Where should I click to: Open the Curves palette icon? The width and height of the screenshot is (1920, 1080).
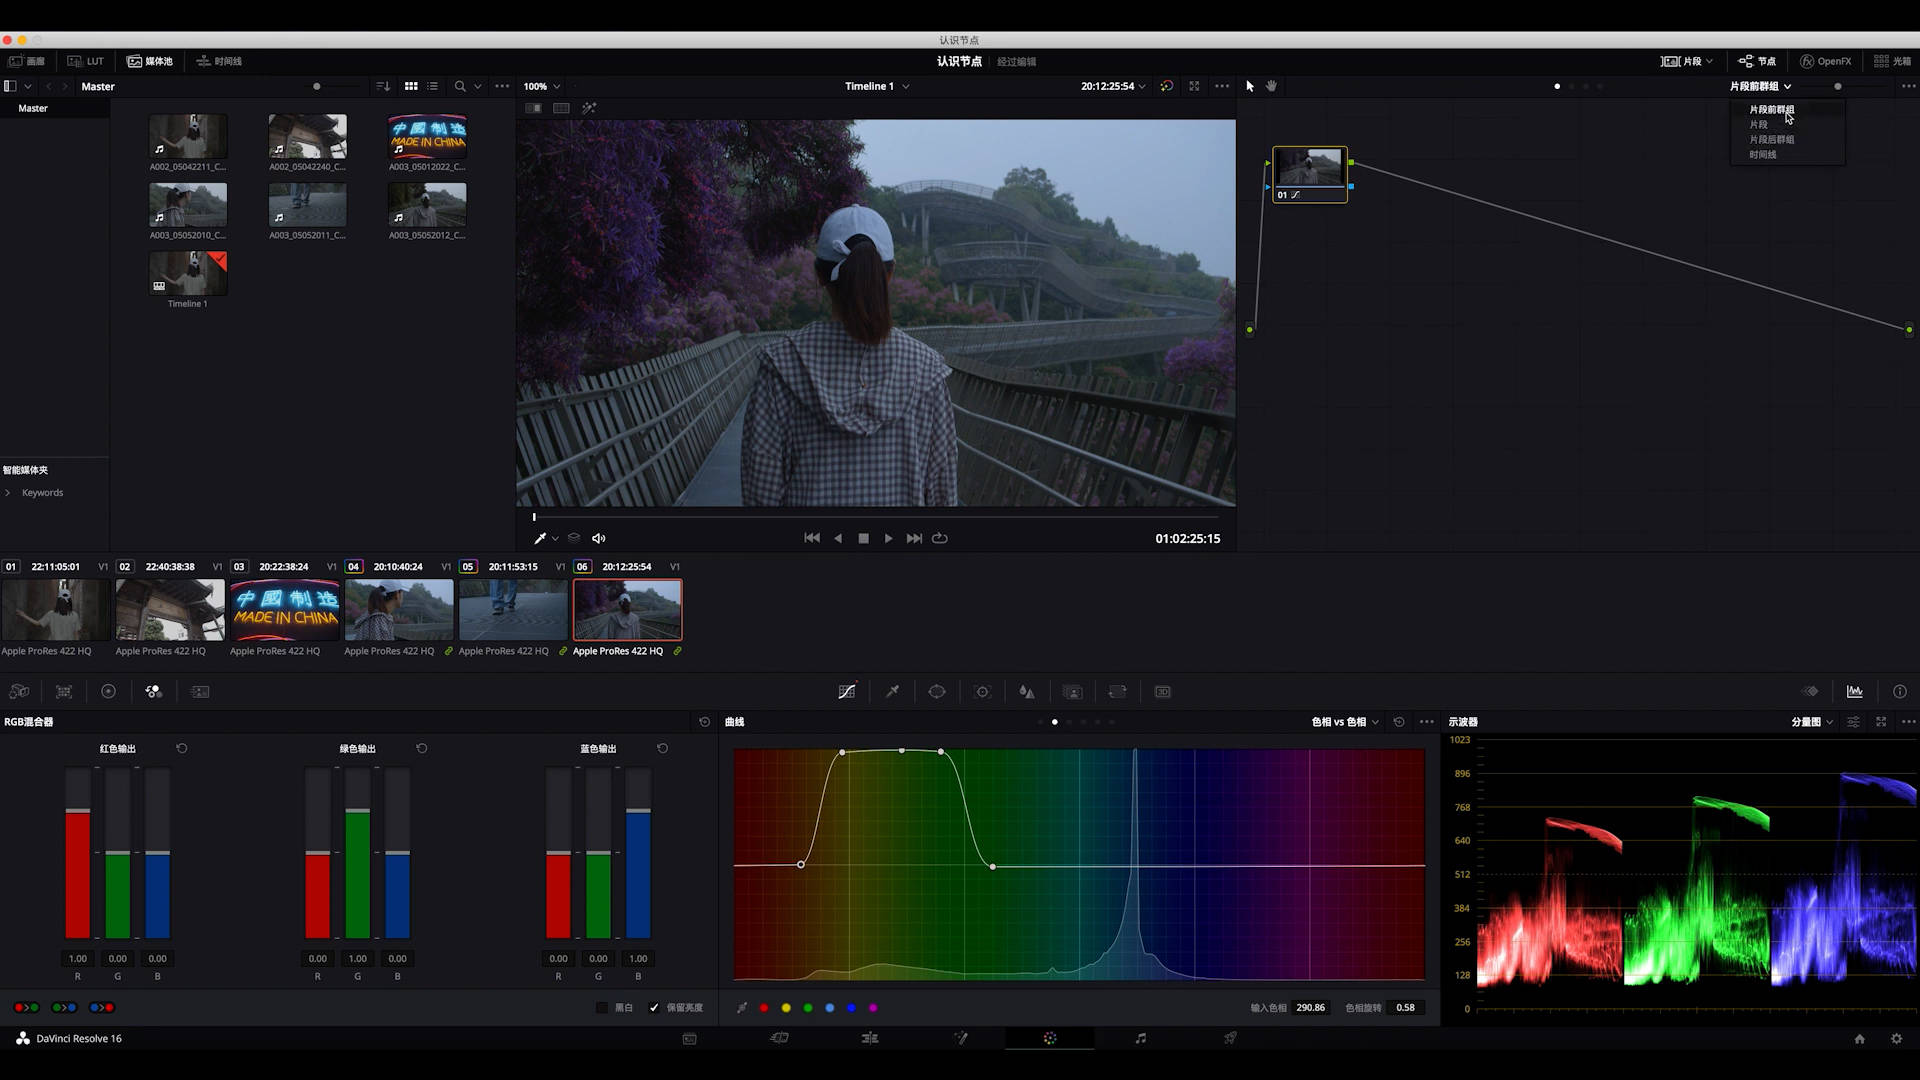tap(846, 691)
